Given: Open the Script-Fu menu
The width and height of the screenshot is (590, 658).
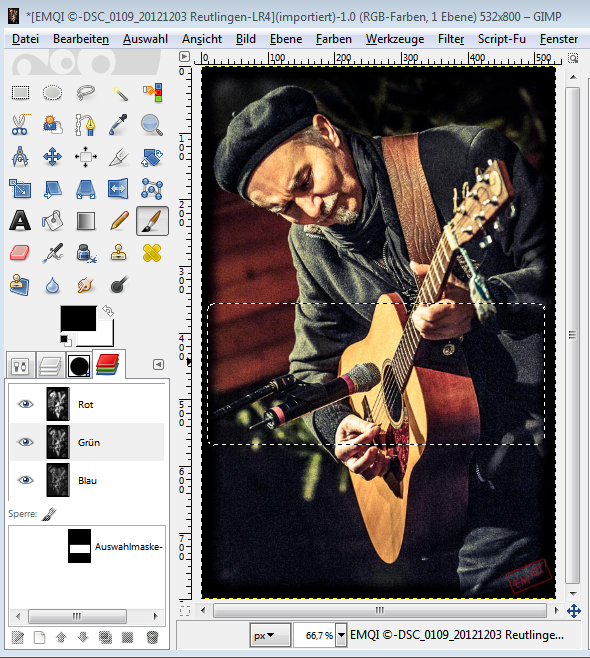Looking at the screenshot, I should (501, 39).
